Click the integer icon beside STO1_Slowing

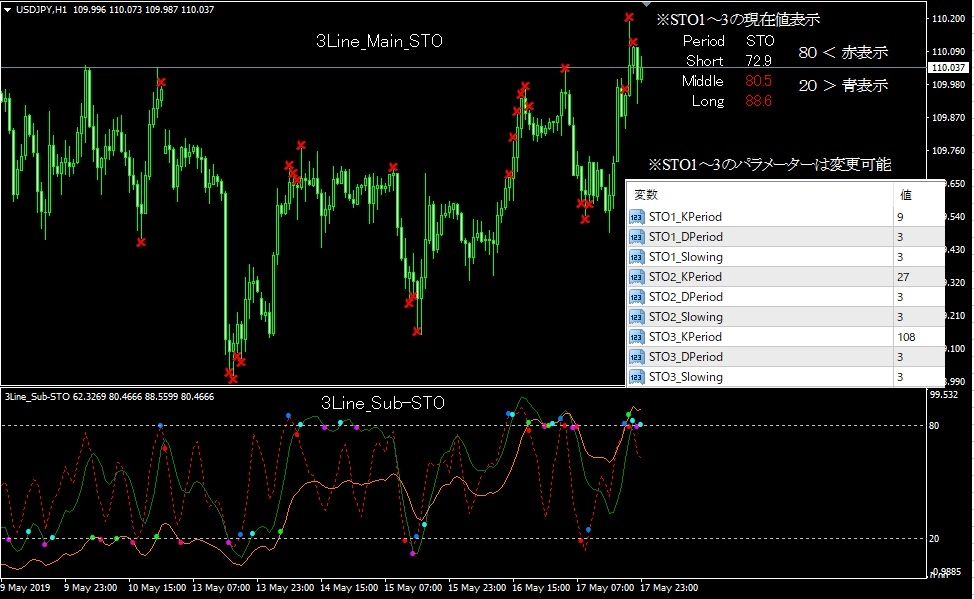pyautogui.click(x=636, y=257)
